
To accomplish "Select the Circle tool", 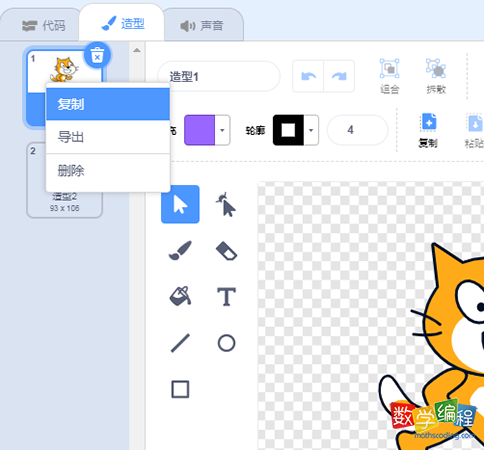I will (226, 343).
